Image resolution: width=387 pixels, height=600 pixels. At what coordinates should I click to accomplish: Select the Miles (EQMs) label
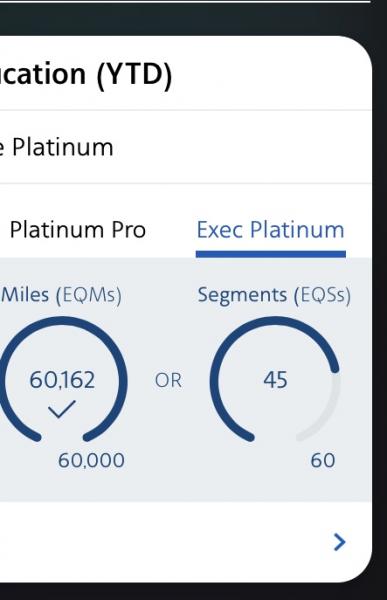pos(61,295)
